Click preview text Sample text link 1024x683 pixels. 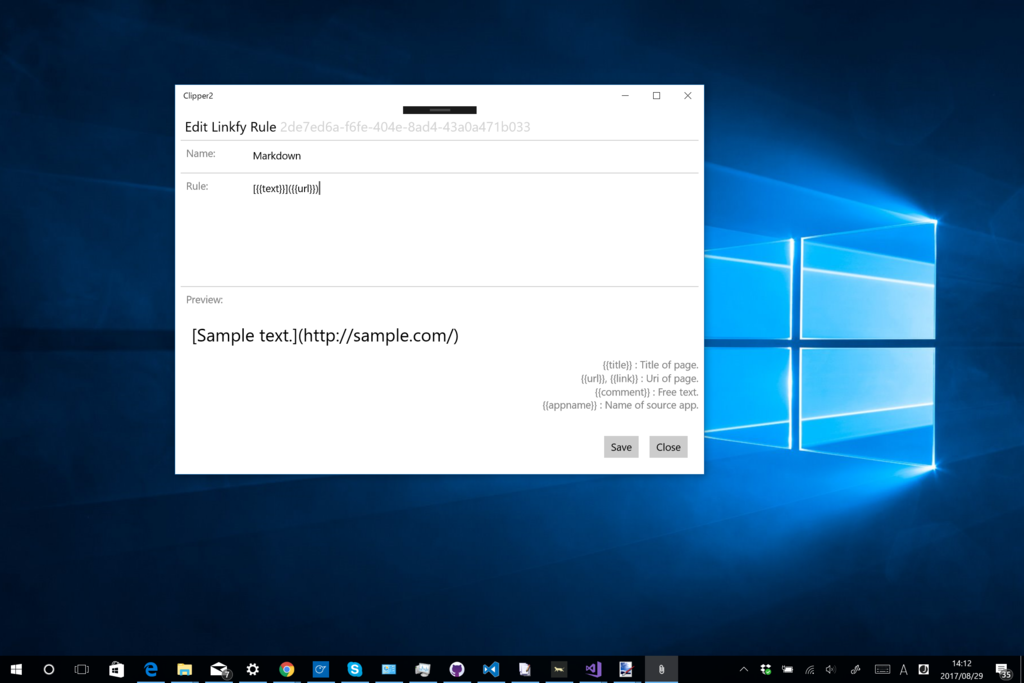point(325,336)
